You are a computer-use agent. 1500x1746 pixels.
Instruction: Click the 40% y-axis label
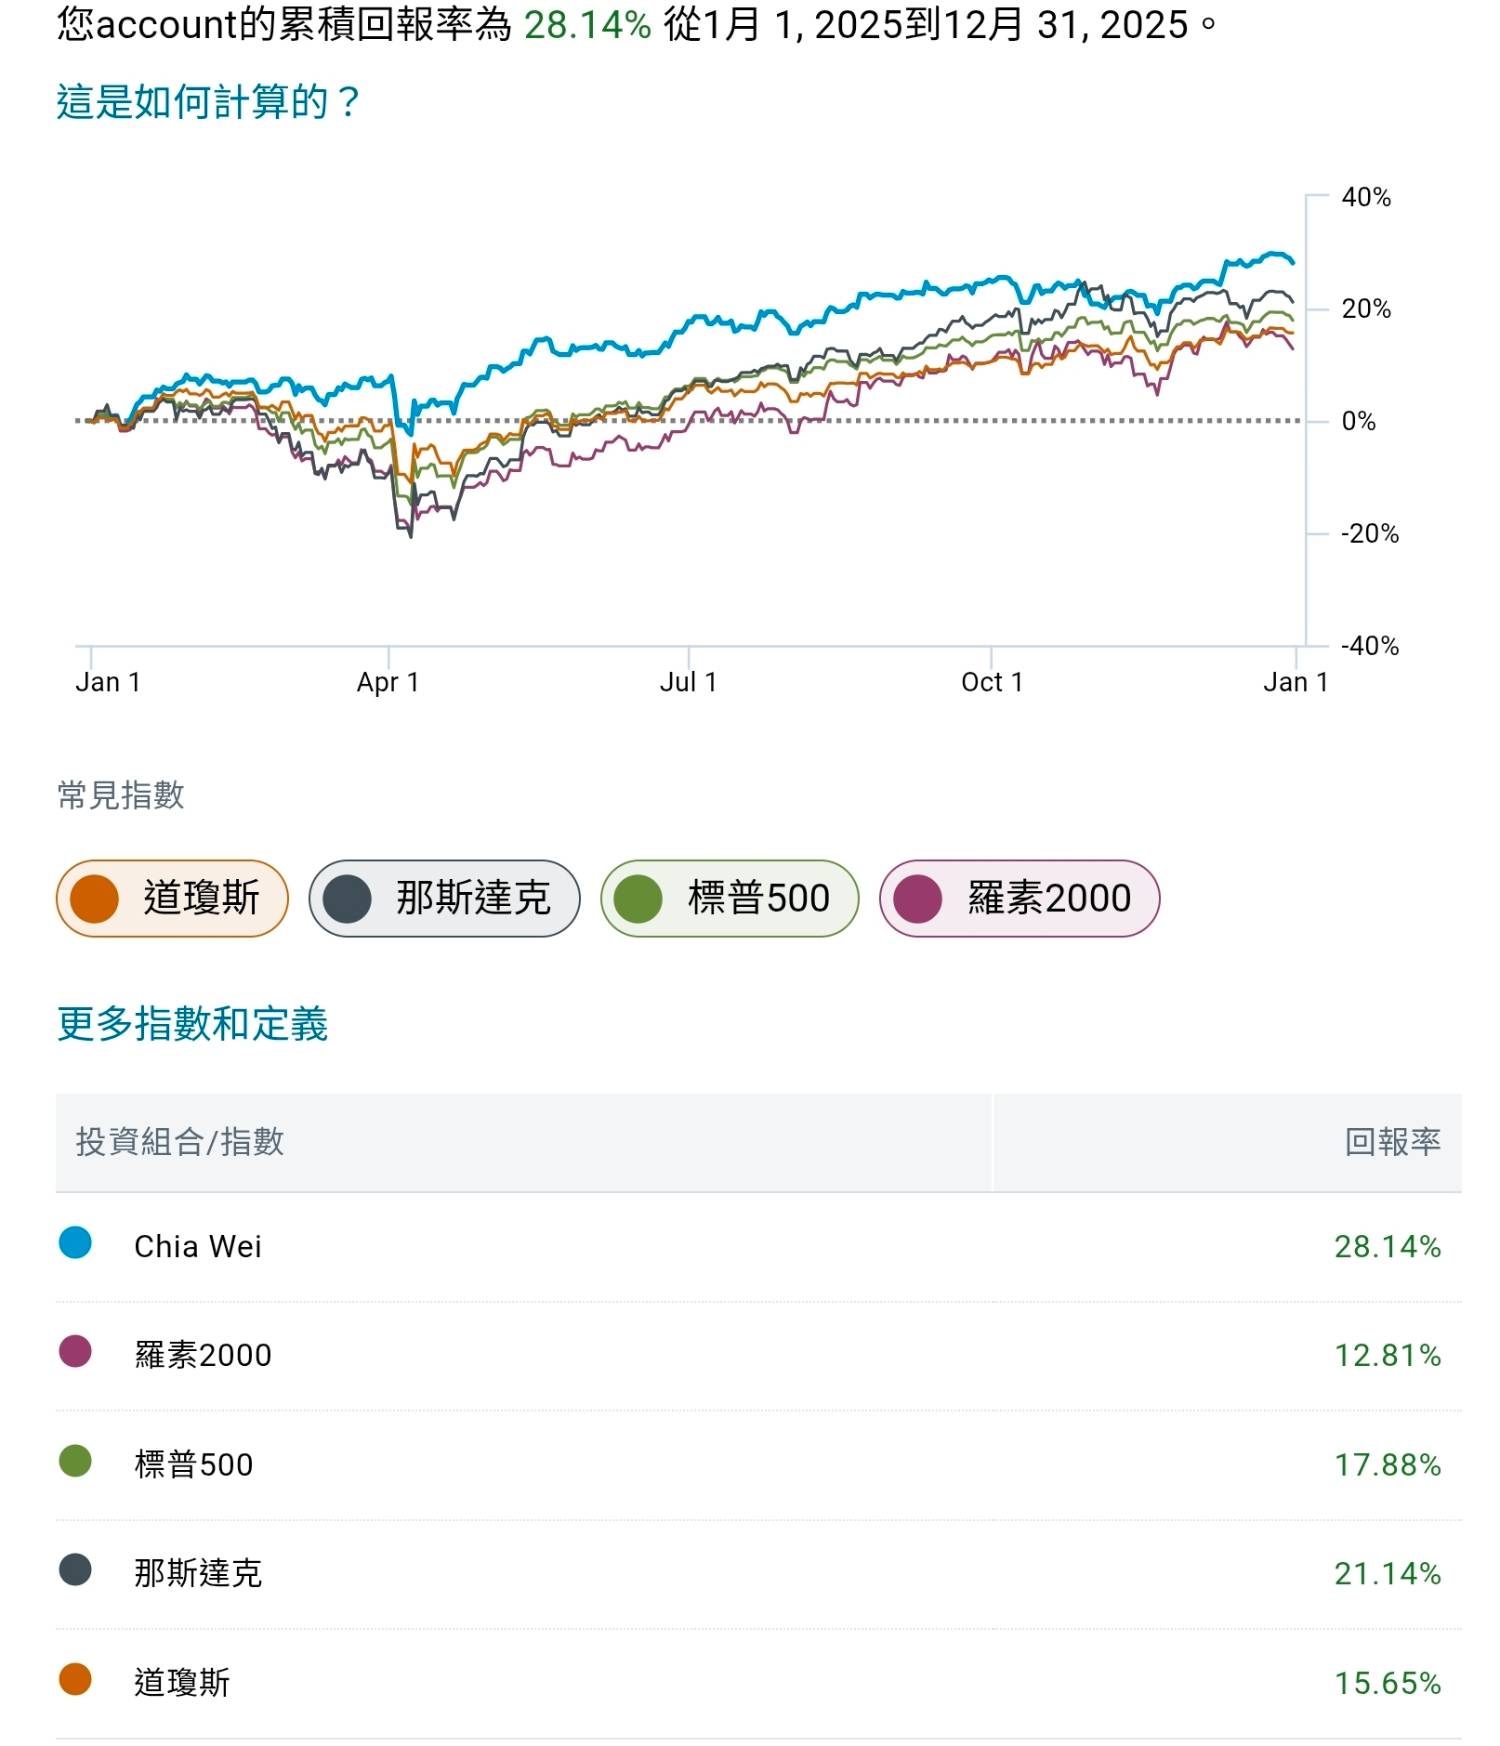(x=1366, y=197)
